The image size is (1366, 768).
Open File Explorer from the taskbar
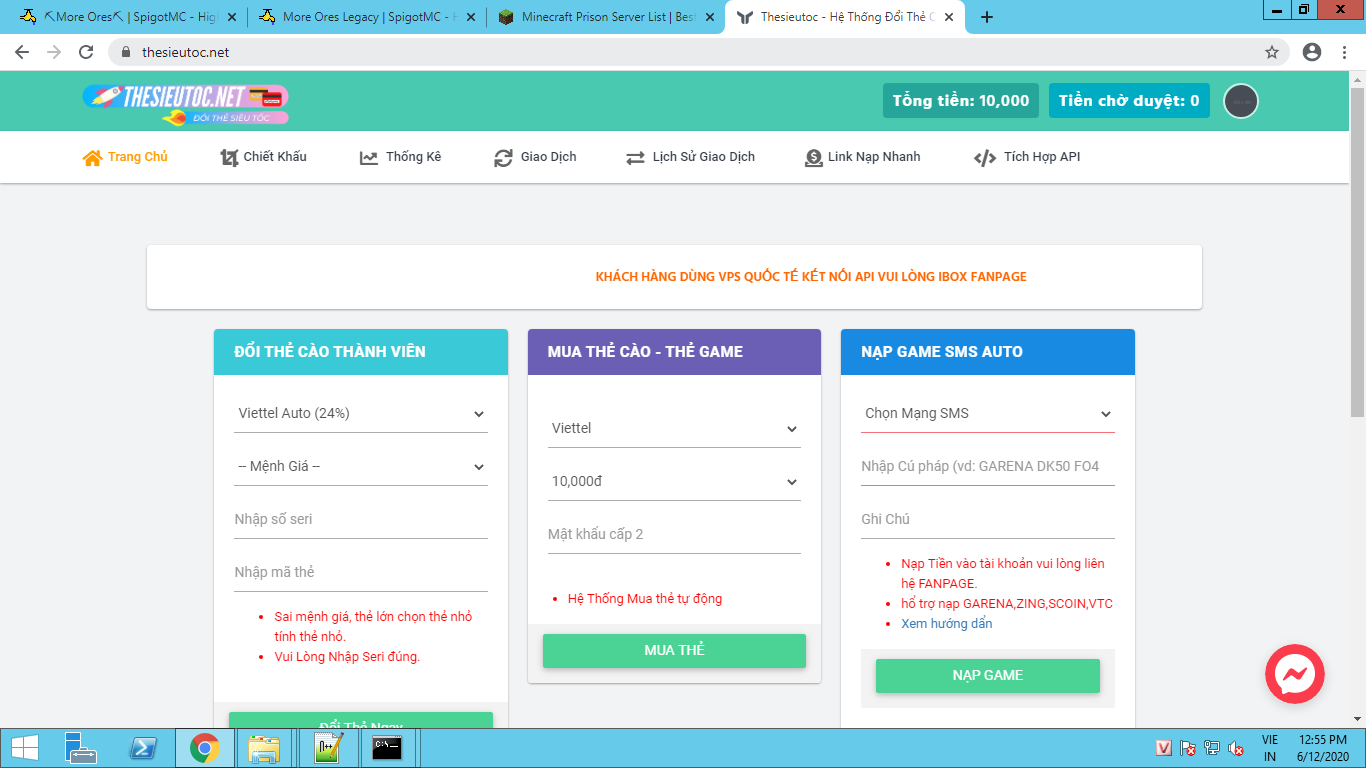pyautogui.click(x=264, y=748)
